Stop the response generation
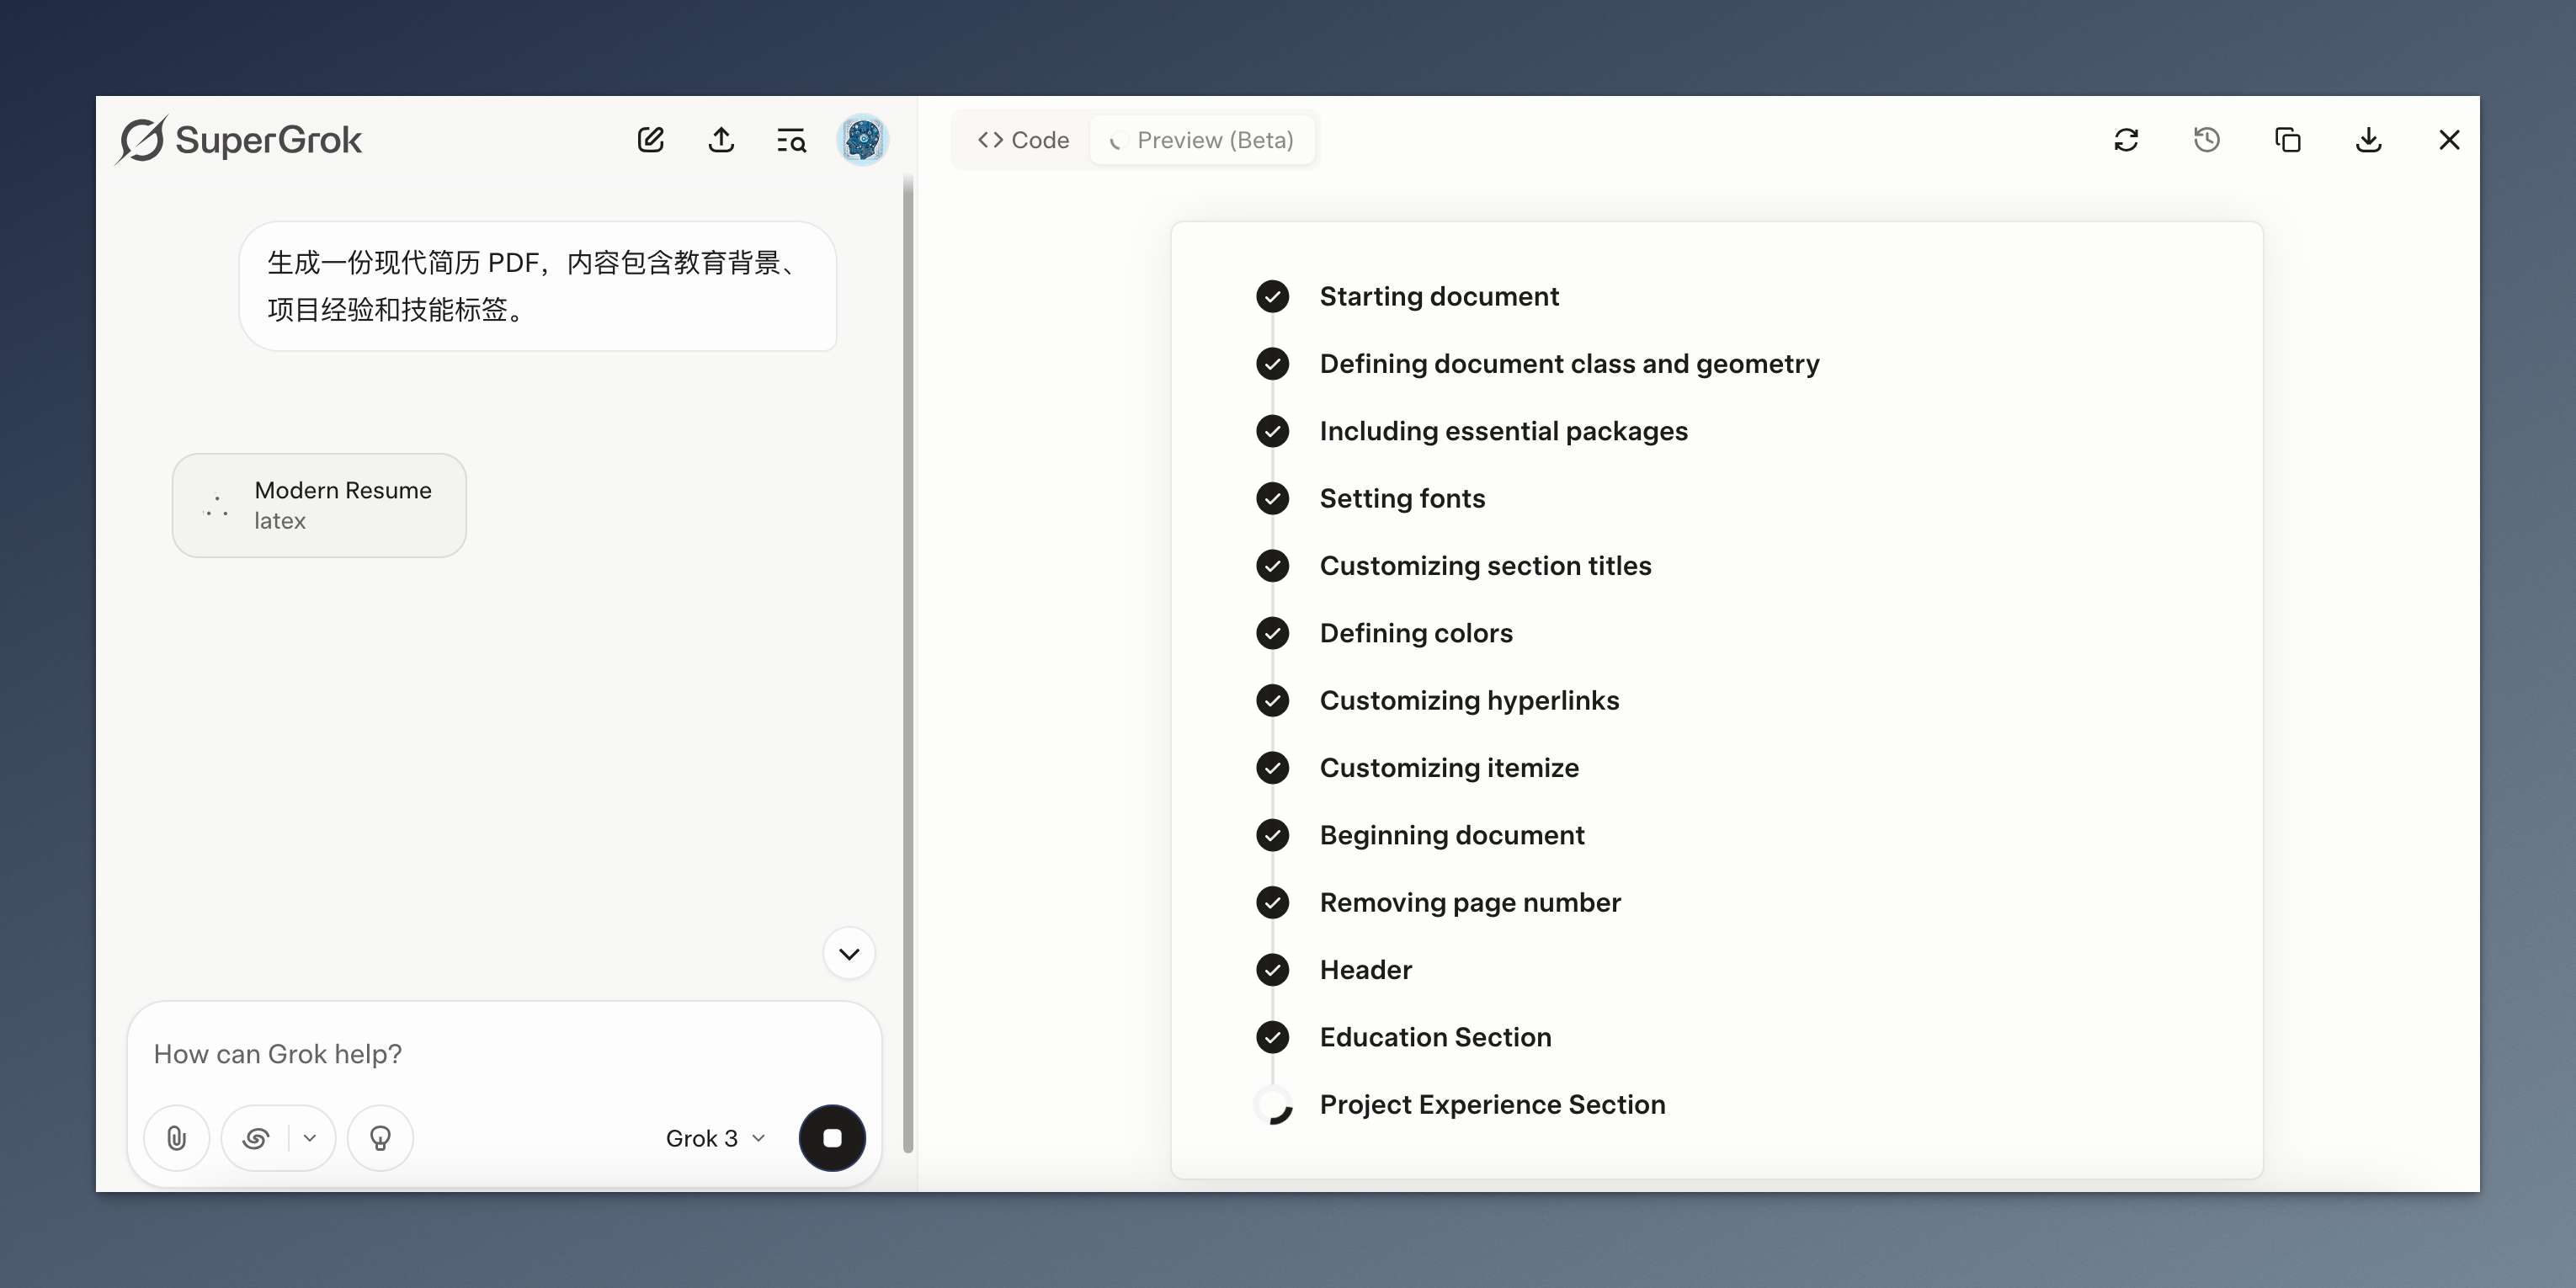The height and width of the screenshot is (1288, 2576). click(832, 1138)
